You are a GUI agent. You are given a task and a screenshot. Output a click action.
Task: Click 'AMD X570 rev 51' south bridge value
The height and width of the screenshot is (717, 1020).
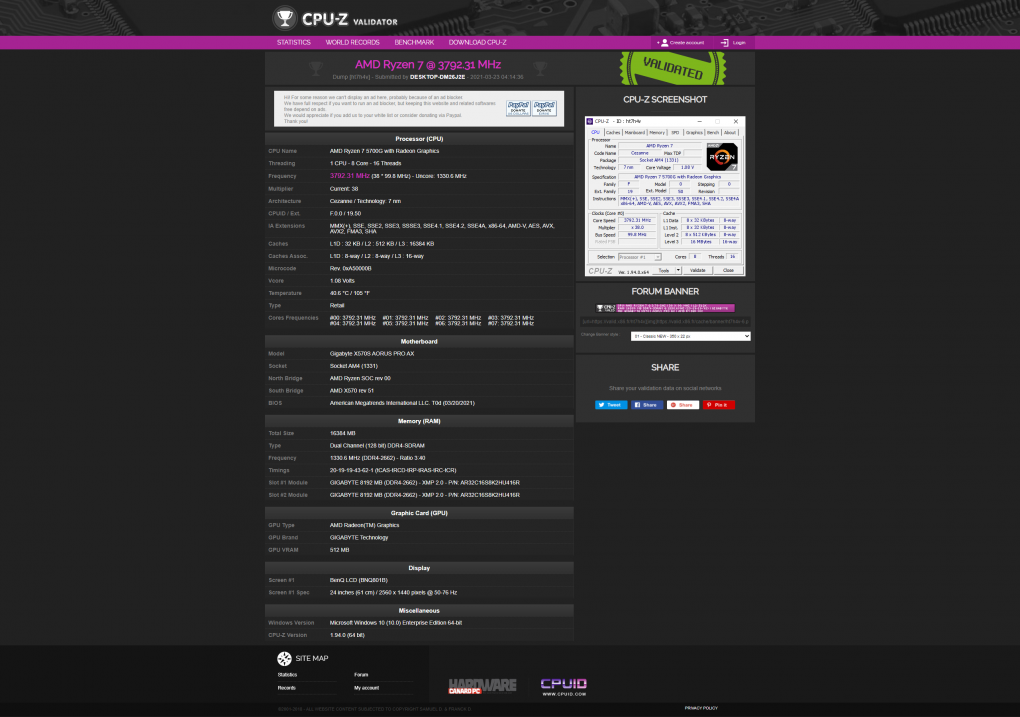pos(352,391)
